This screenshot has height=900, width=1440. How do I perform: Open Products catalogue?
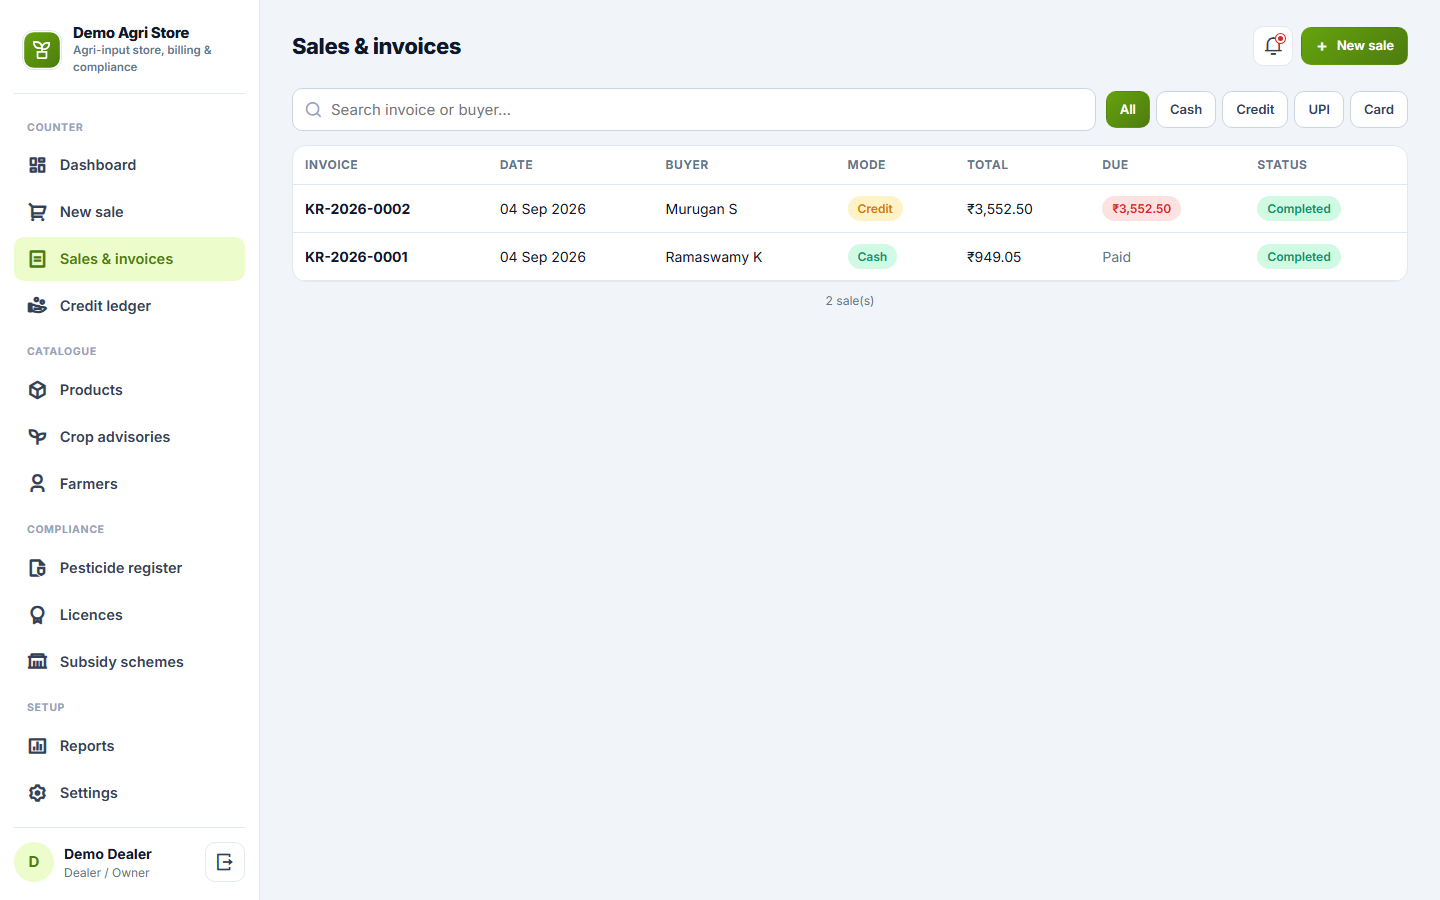[129, 390]
